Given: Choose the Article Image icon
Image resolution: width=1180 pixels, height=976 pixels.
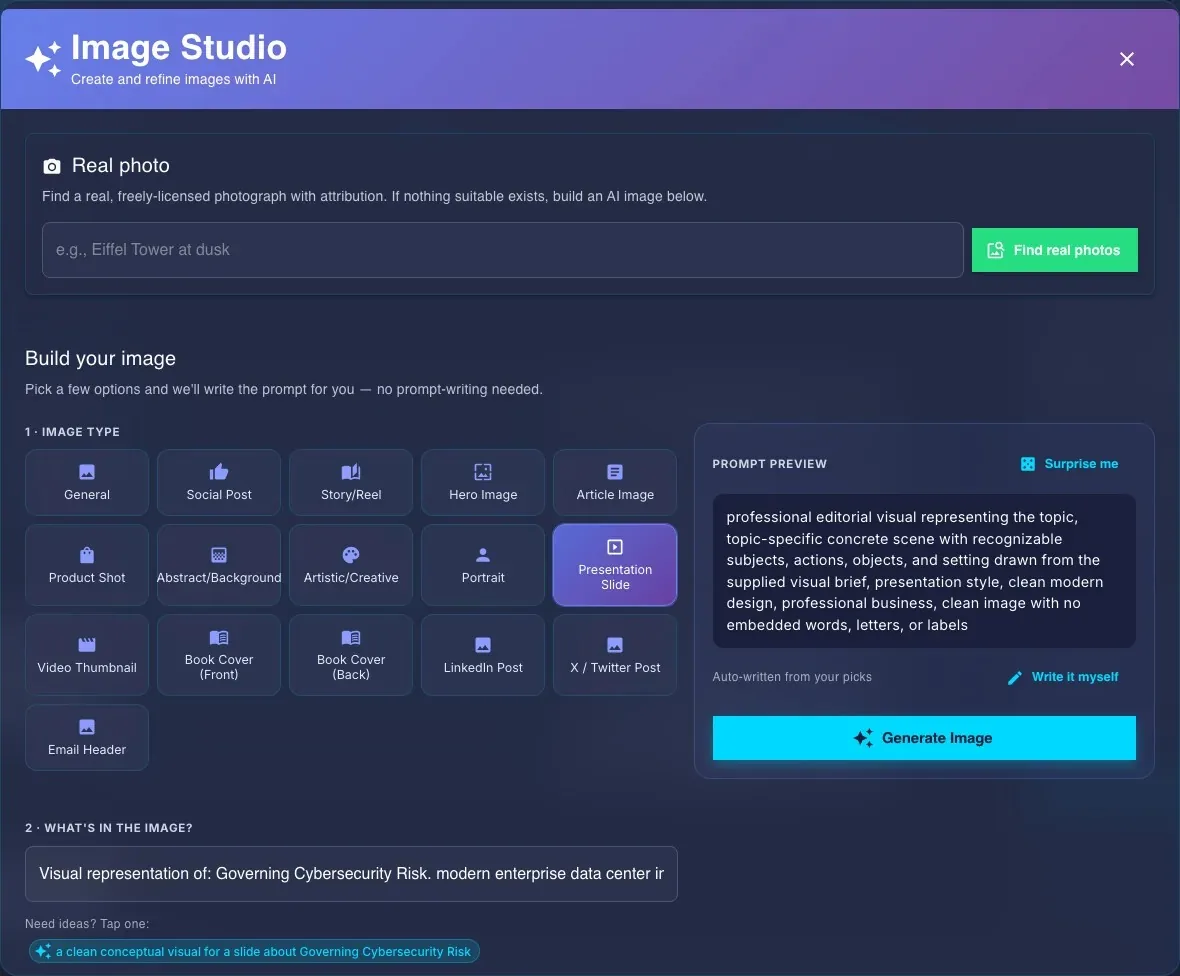Looking at the screenshot, I should point(615,472).
